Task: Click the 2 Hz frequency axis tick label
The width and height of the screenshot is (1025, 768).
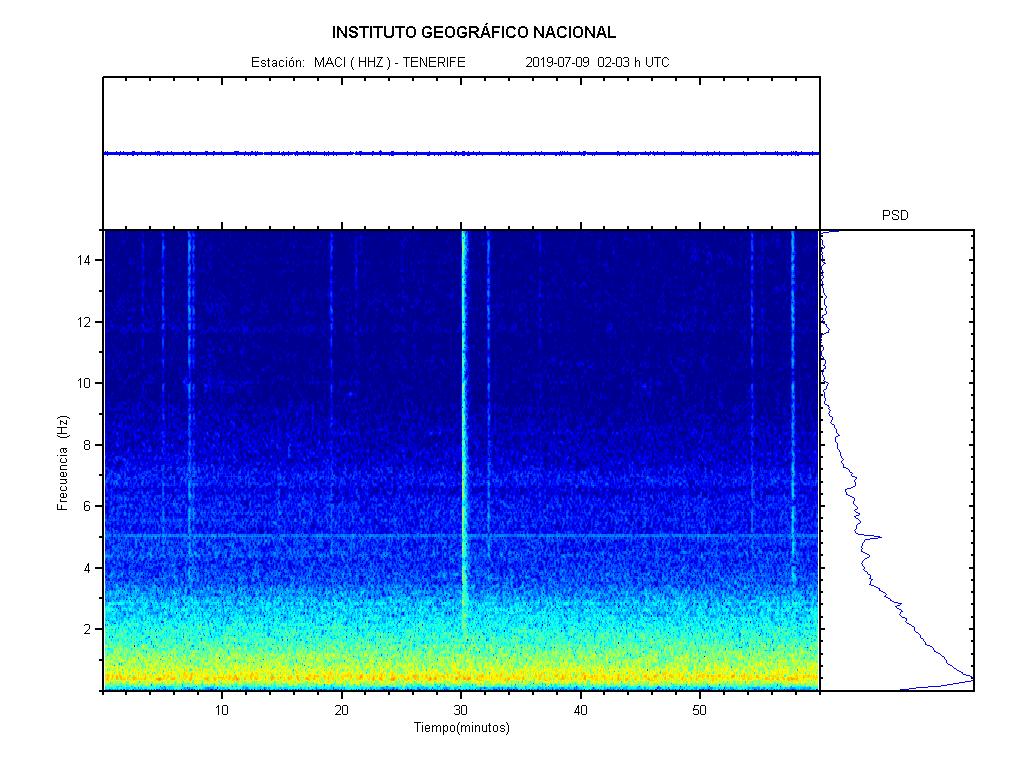Action: [90, 629]
